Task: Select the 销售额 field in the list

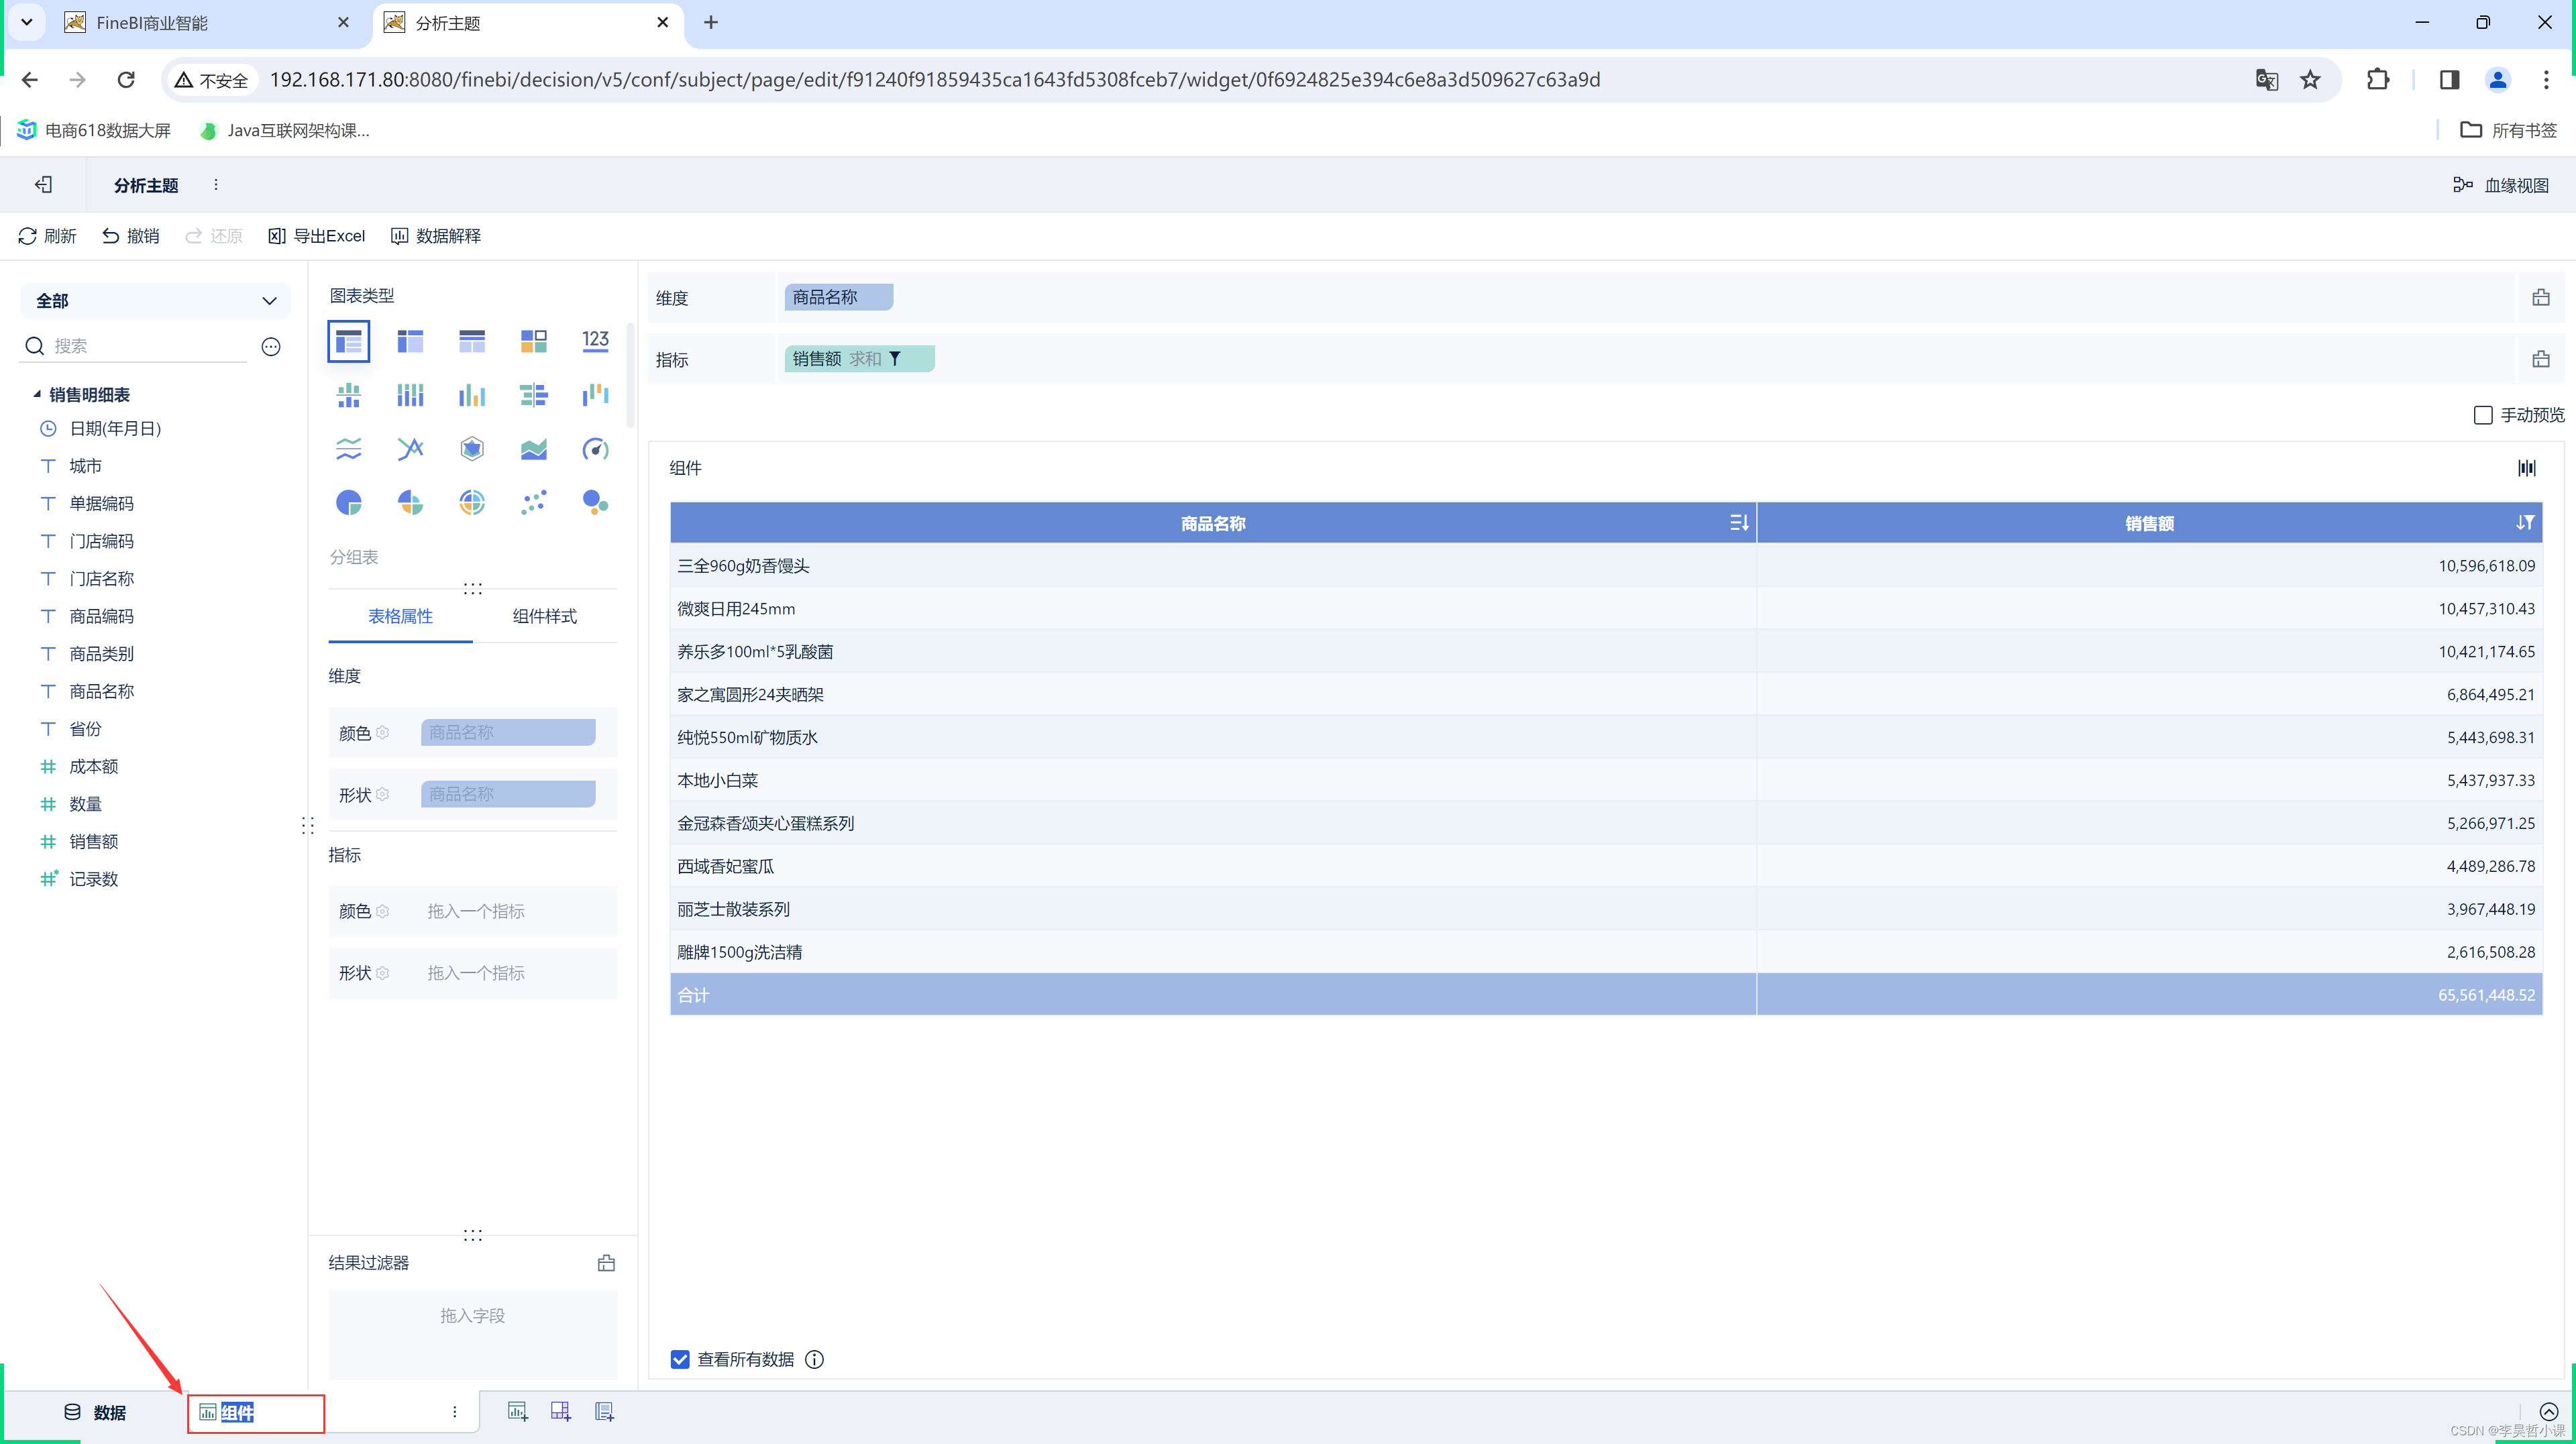Action: coord(93,841)
